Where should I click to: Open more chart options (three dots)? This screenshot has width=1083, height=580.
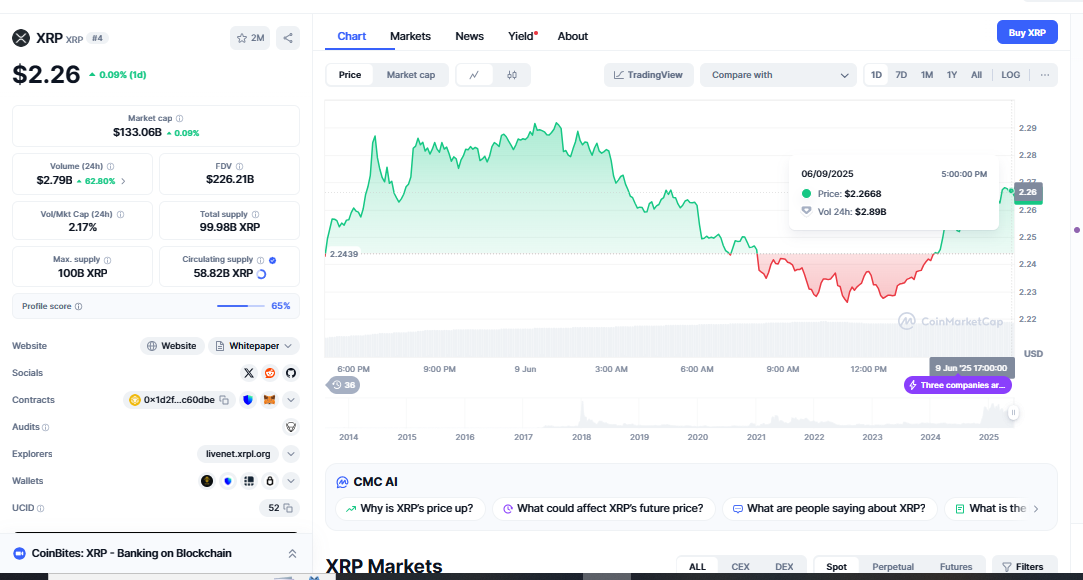[x=1045, y=75]
